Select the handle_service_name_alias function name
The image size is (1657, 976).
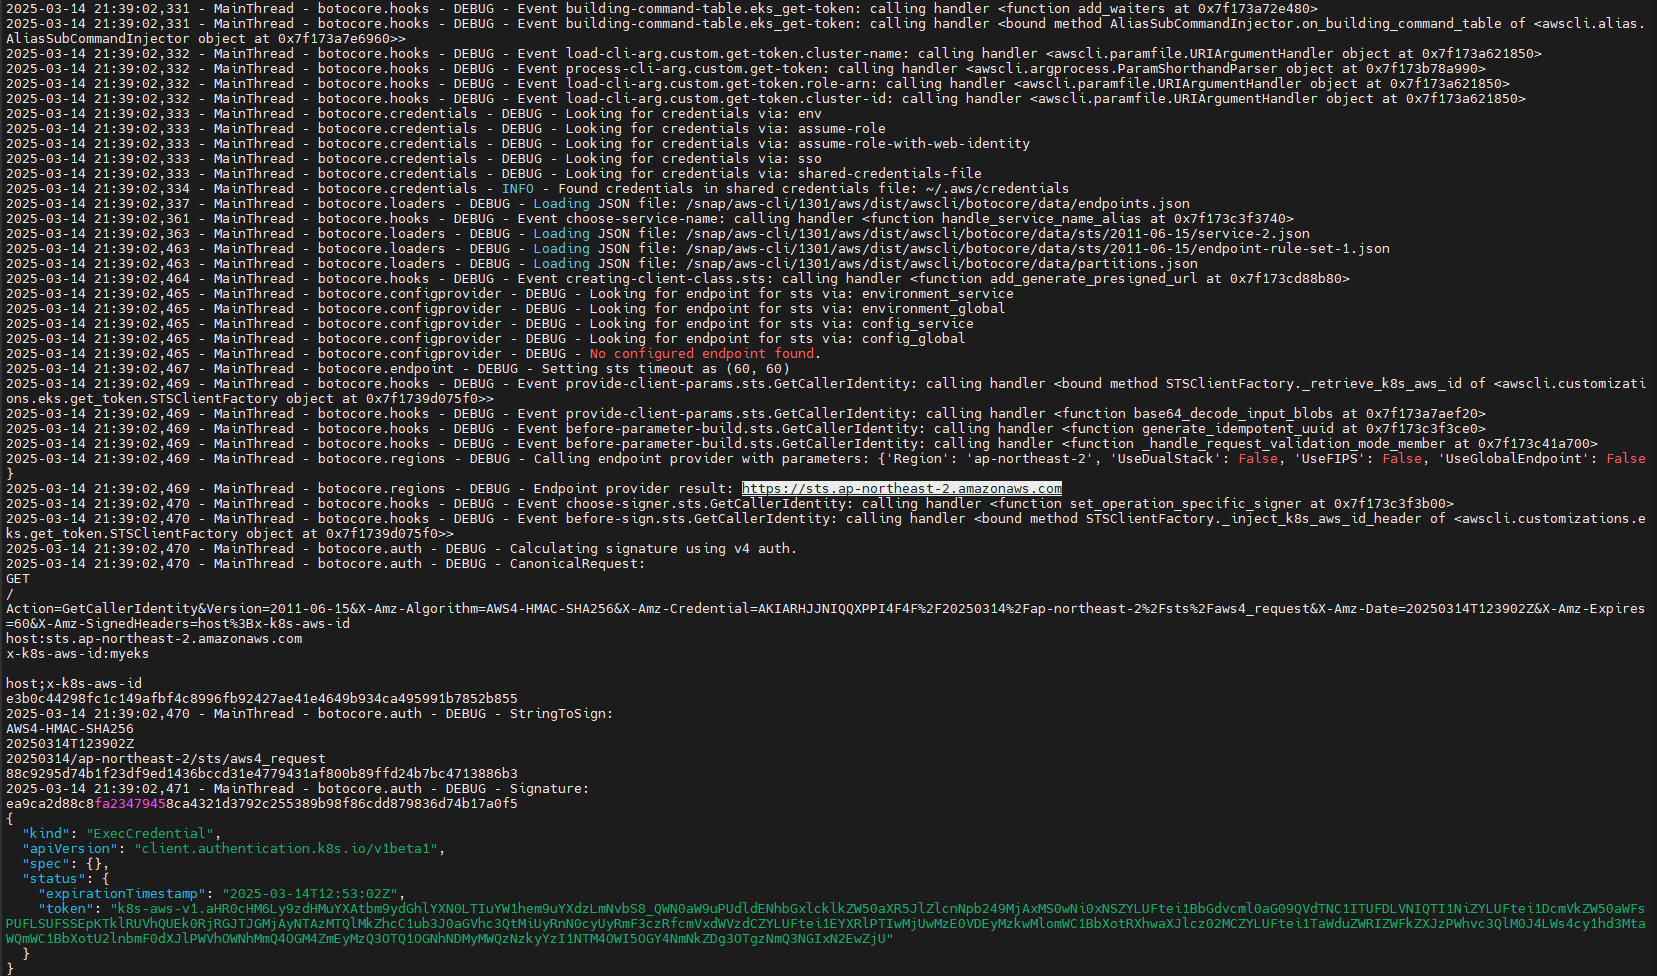pyautogui.click(x=1042, y=218)
